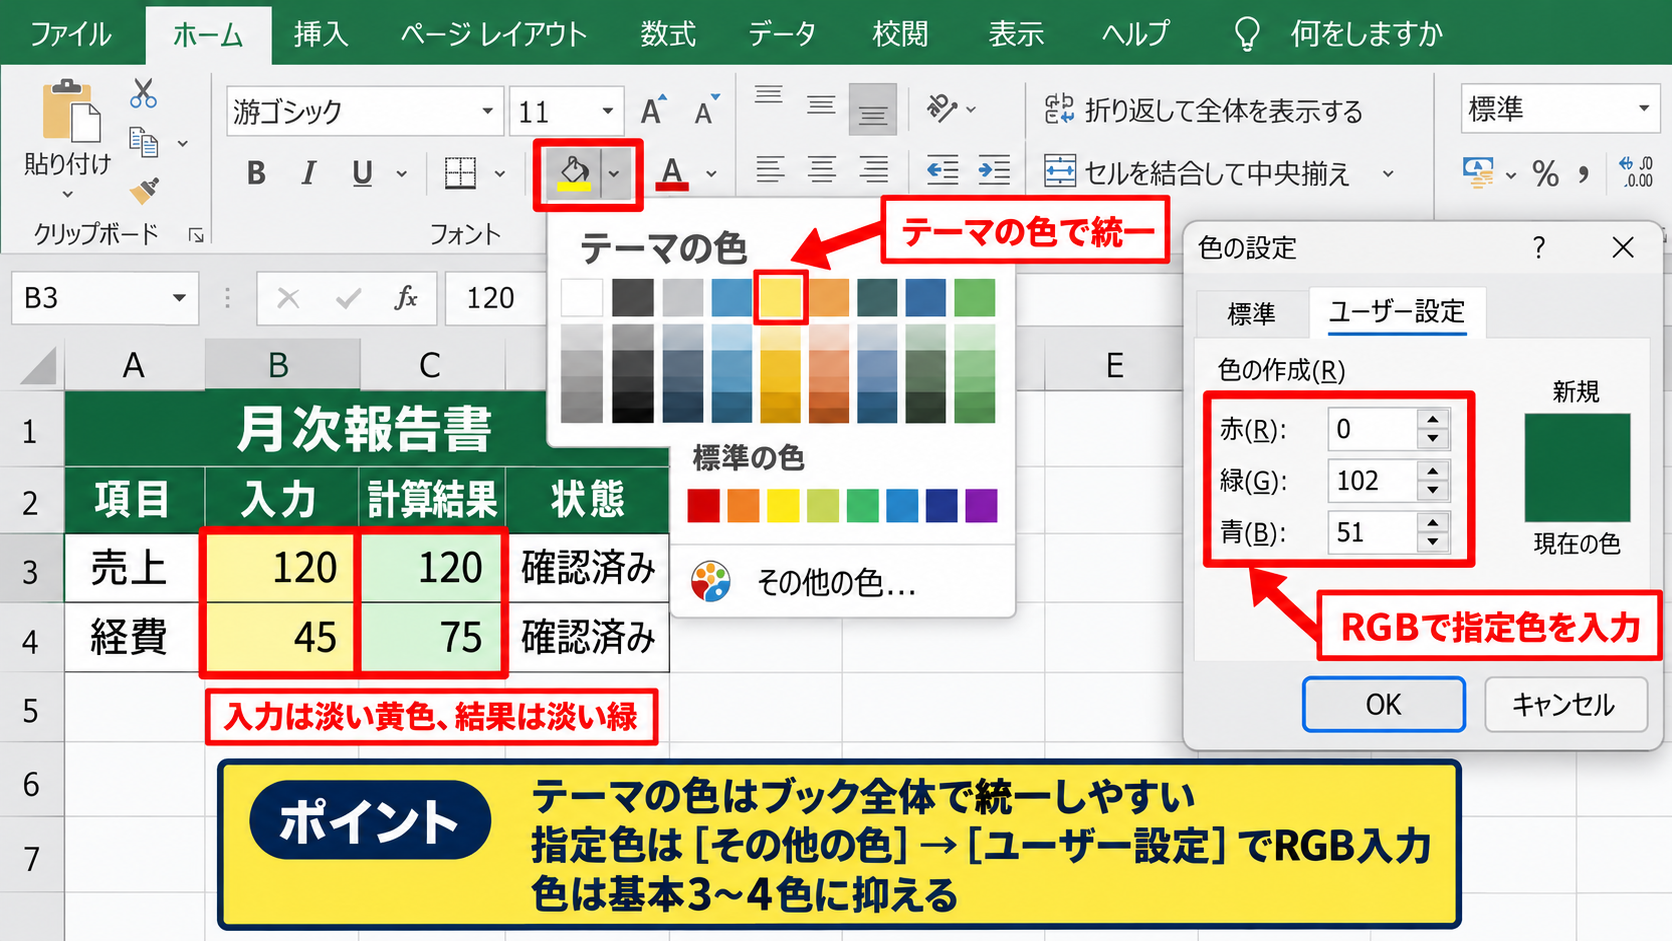The height and width of the screenshot is (941, 1672).
Task: Open the 標準 number format dropdown
Action: [x=1644, y=108]
